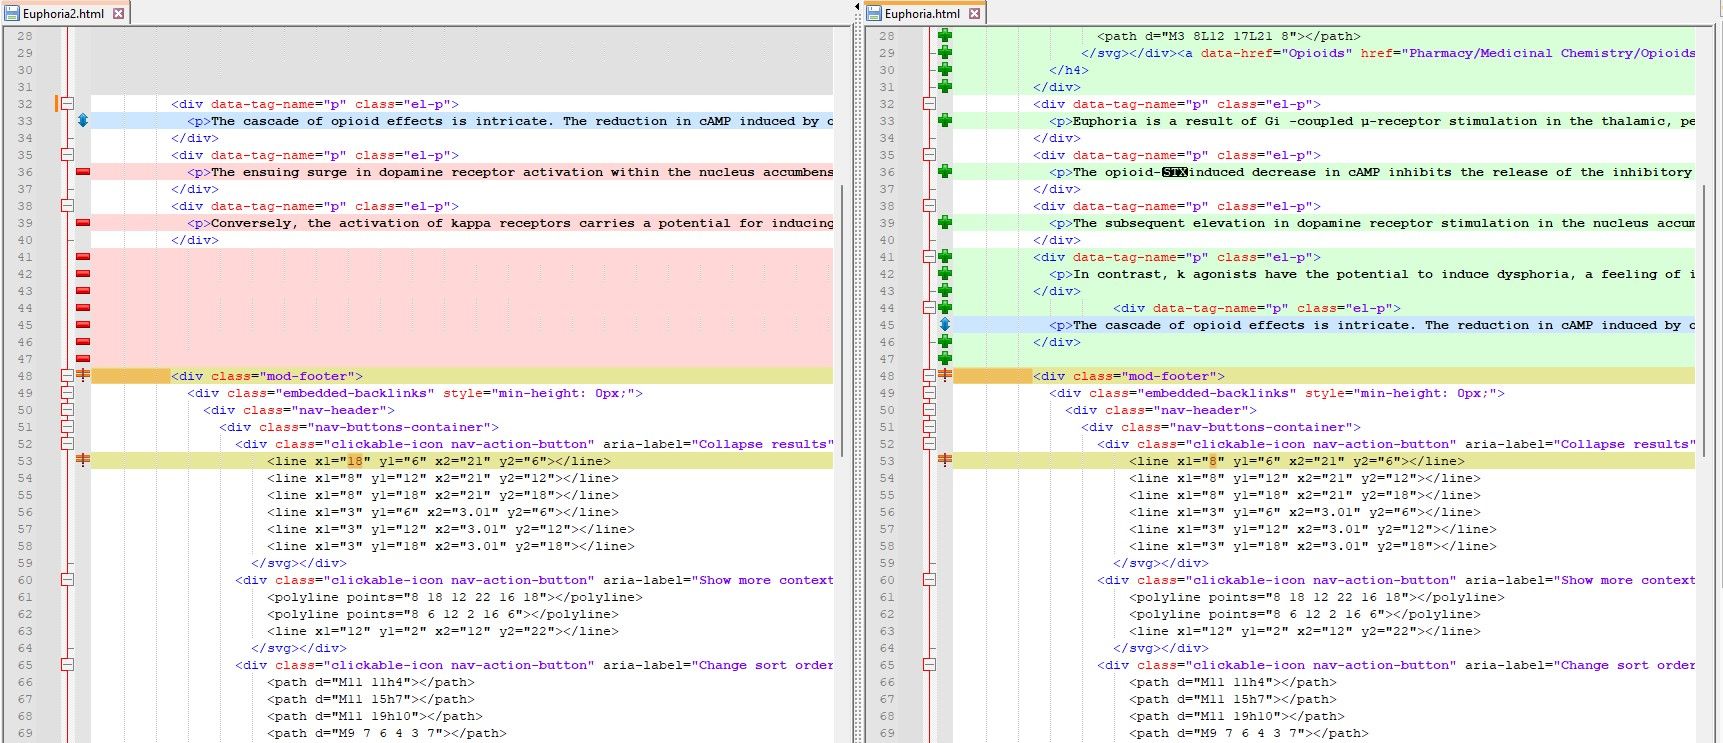Collapse mod-footer fold in left pane line 48

pos(67,376)
